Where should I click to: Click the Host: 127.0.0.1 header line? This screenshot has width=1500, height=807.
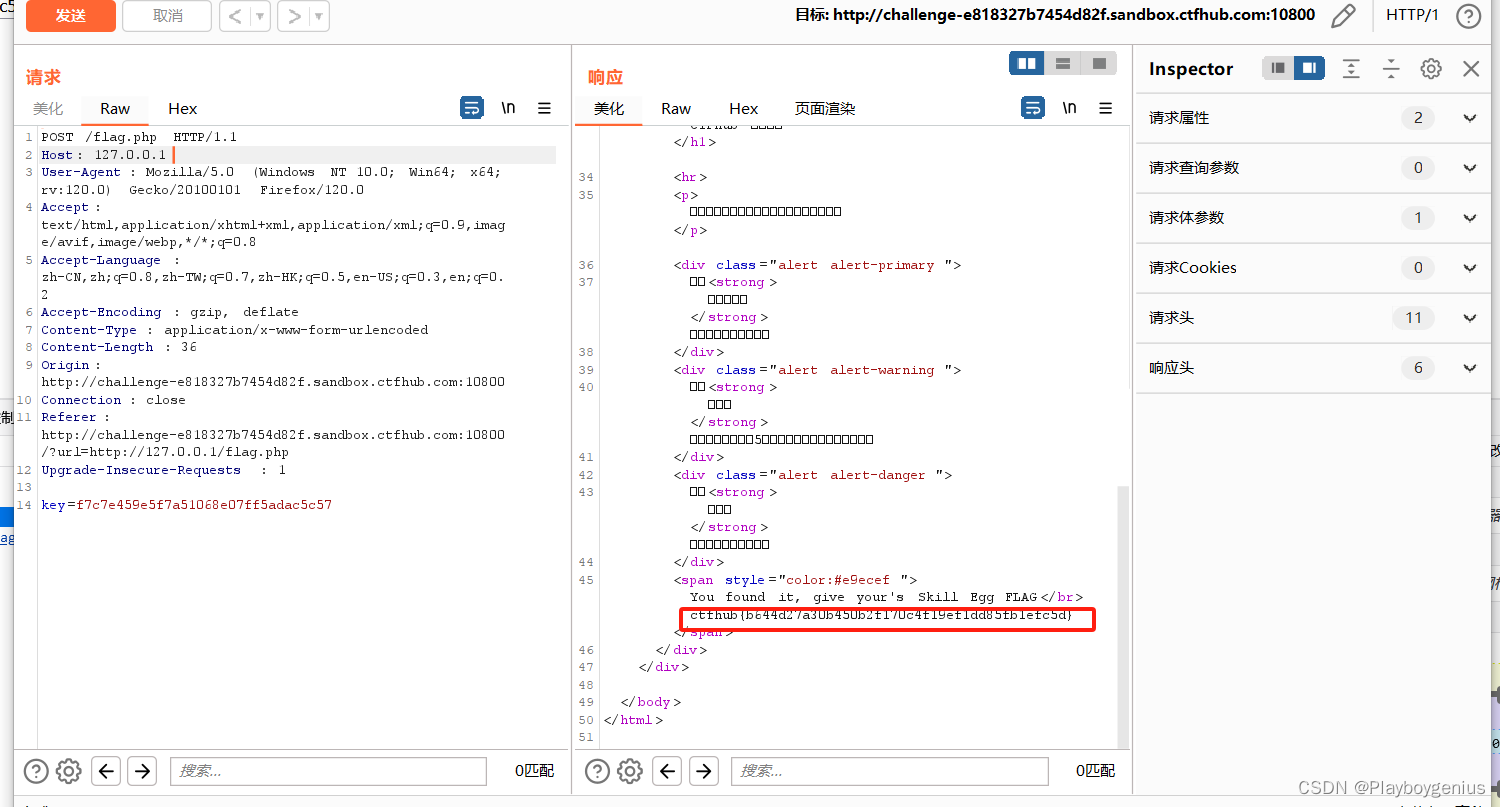coord(104,155)
